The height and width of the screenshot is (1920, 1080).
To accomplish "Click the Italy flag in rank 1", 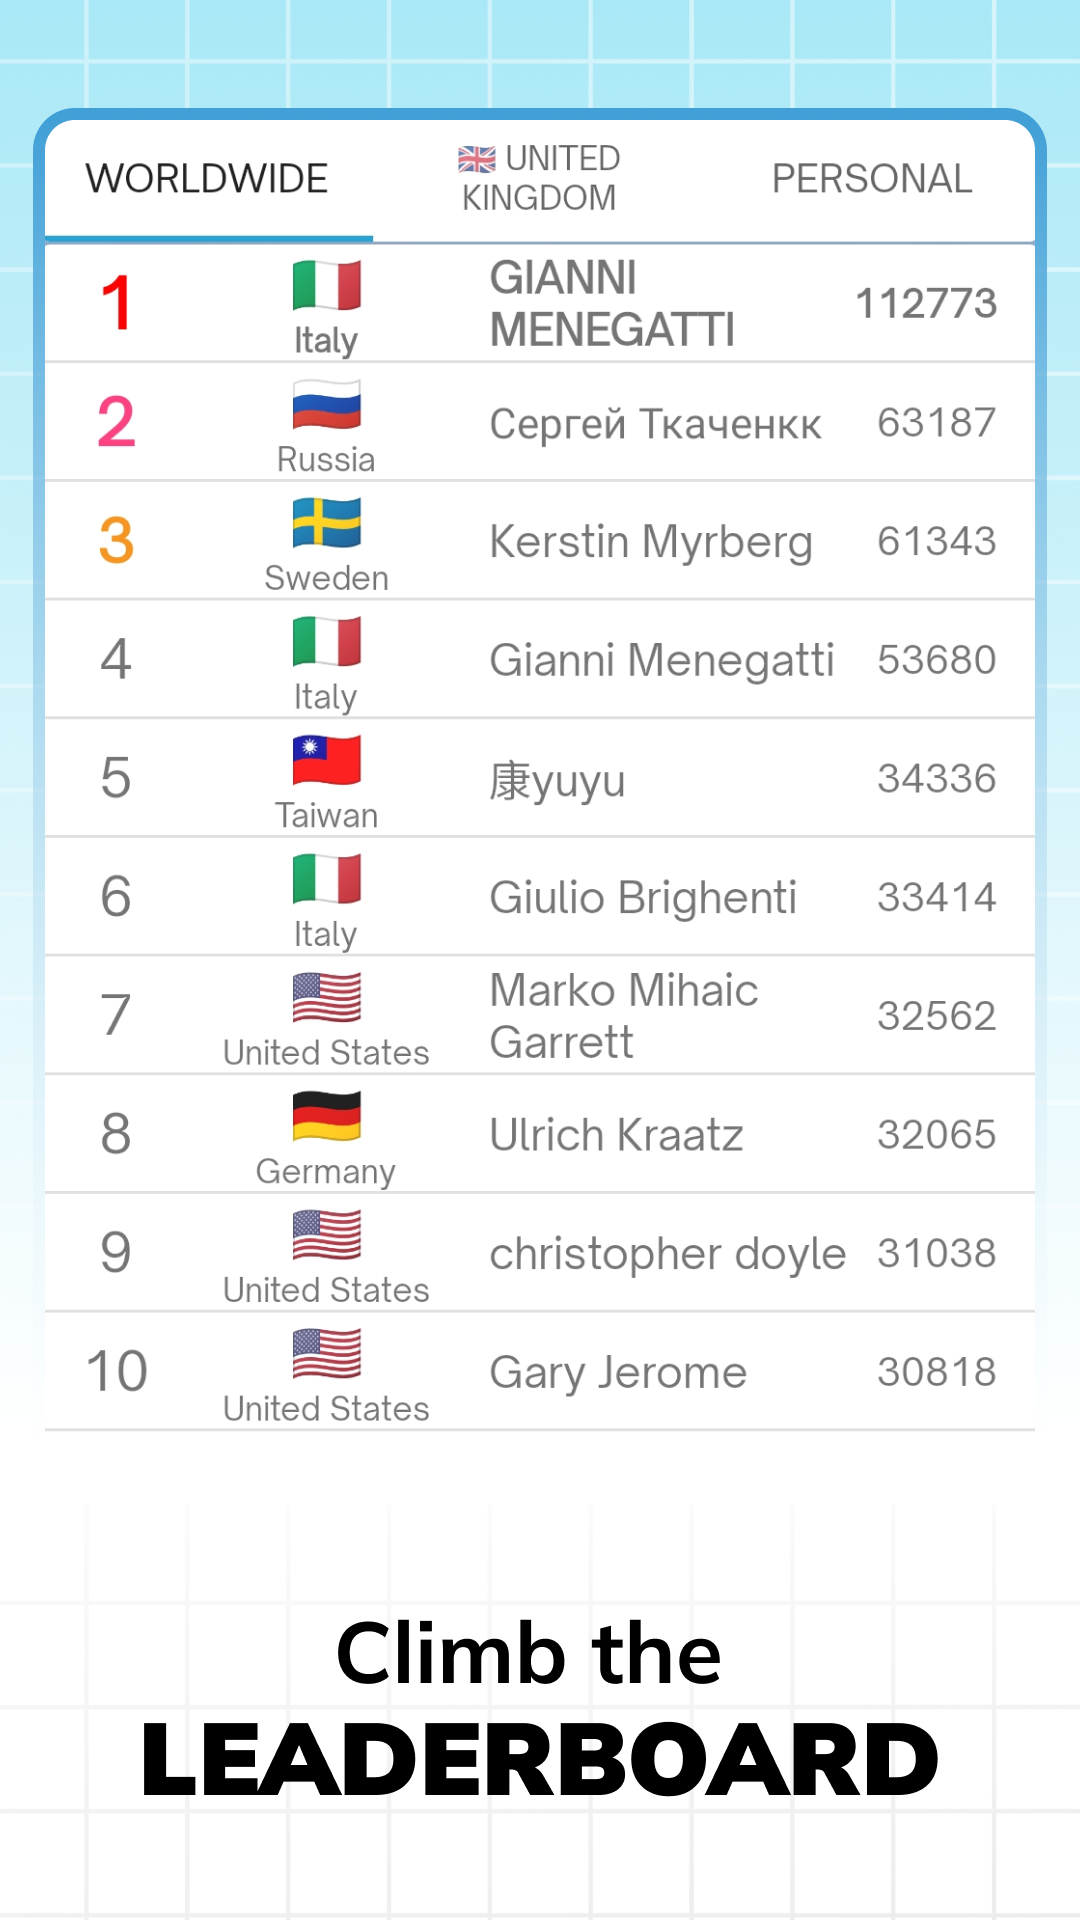I will click(326, 286).
